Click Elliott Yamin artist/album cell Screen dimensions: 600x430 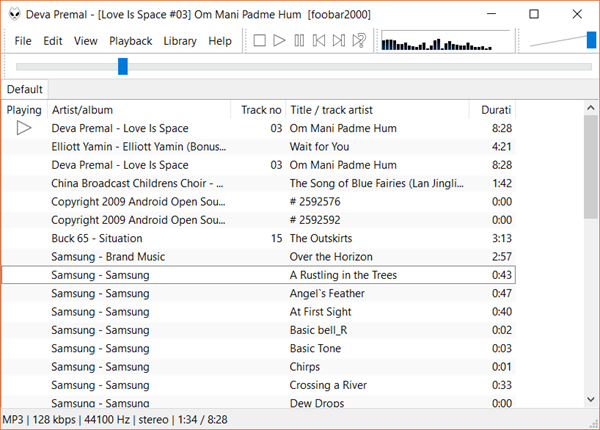(x=139, y=147)
